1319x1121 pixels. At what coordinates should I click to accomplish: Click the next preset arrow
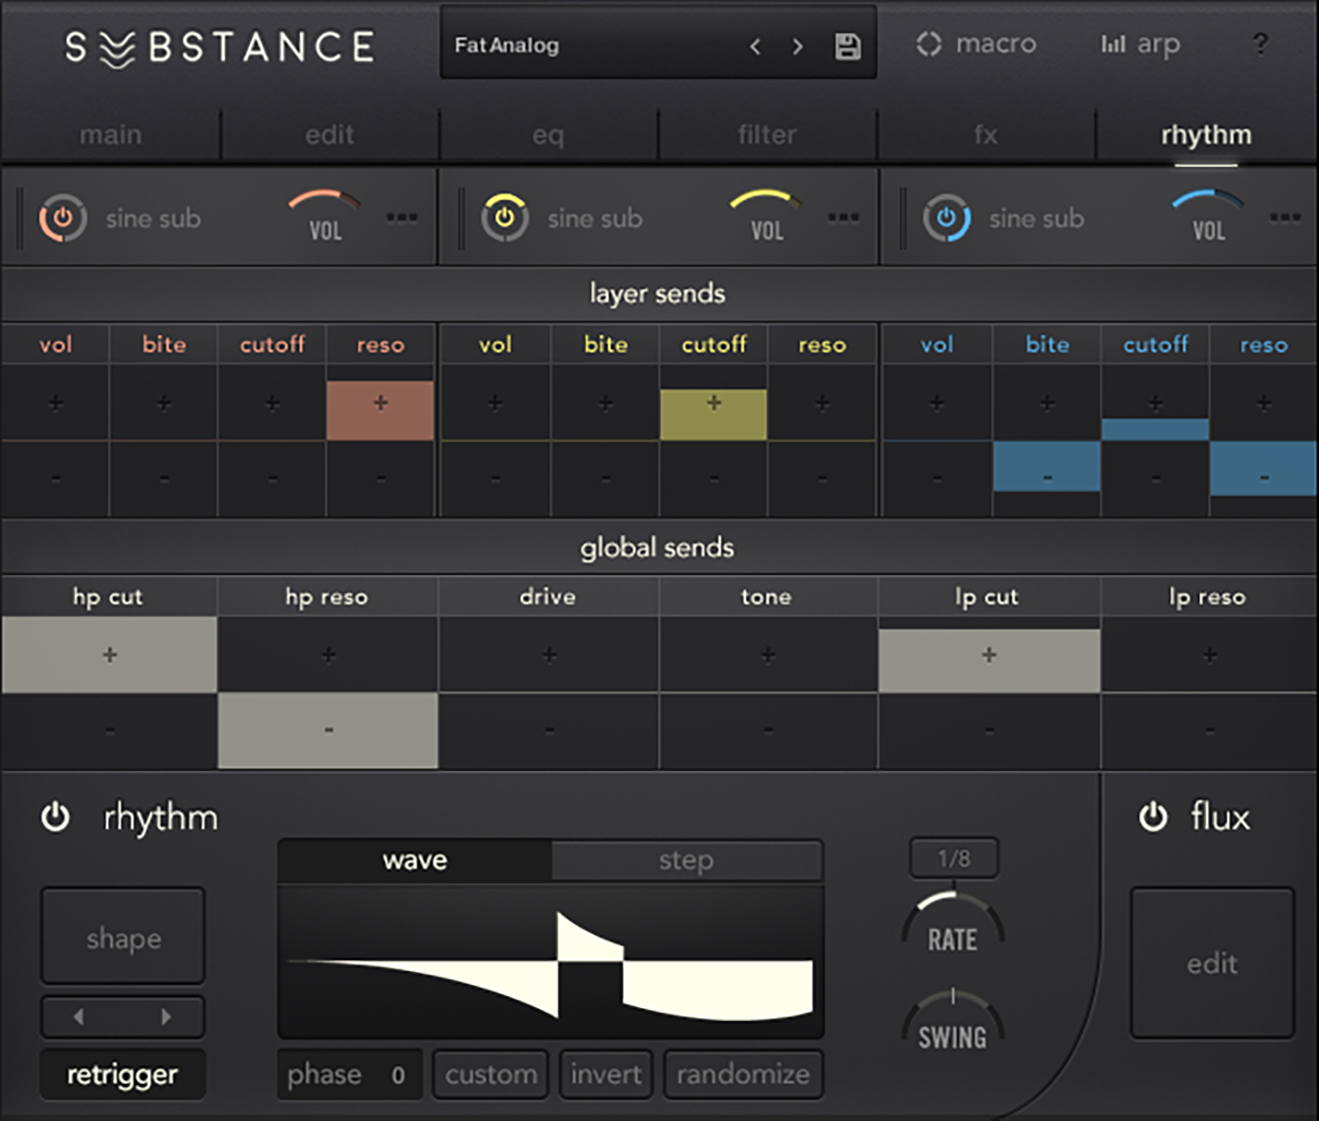click(x=797, y=45)
